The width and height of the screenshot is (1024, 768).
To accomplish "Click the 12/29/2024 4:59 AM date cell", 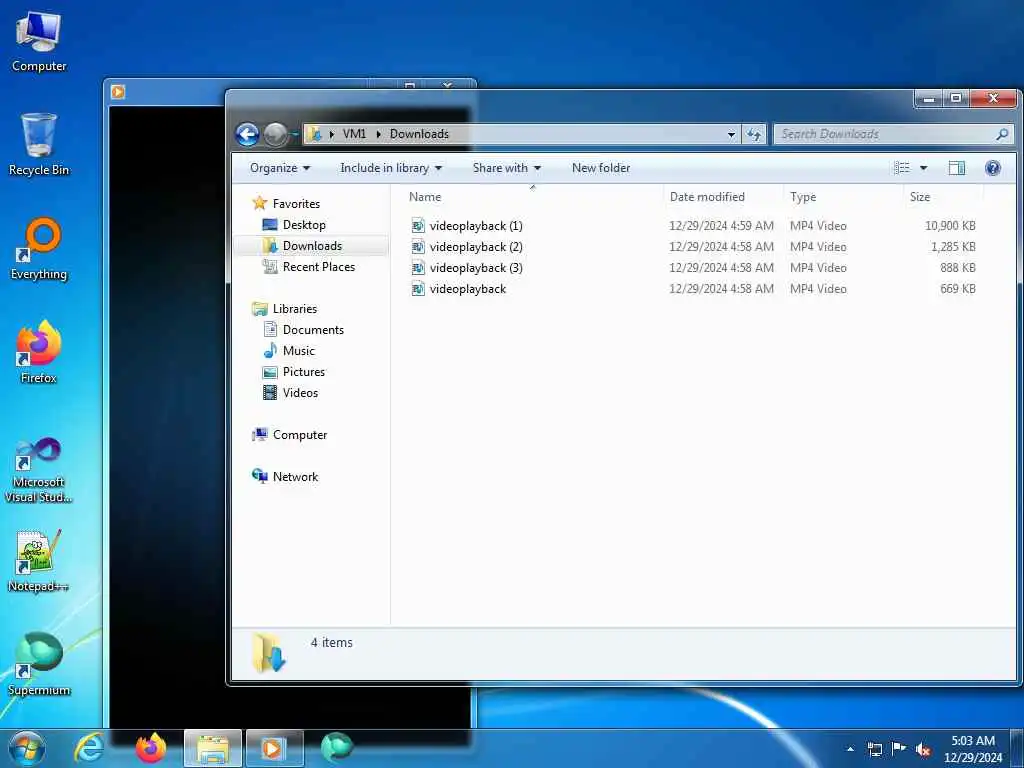I will coord(721,225).
